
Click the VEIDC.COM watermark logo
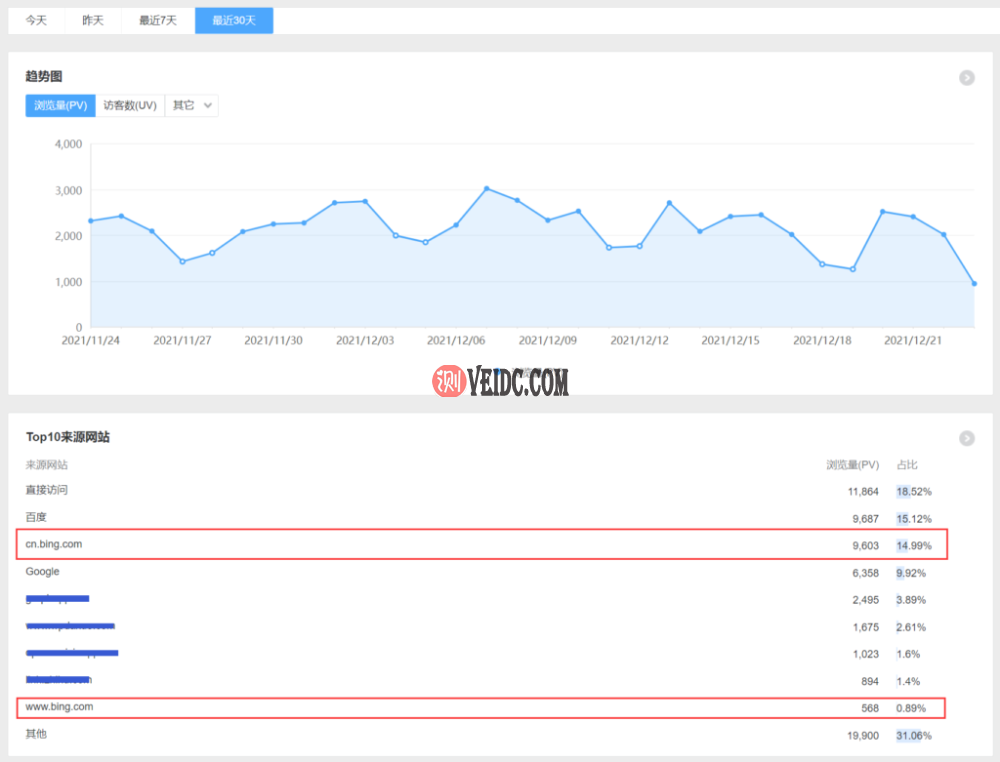(501, 381)
